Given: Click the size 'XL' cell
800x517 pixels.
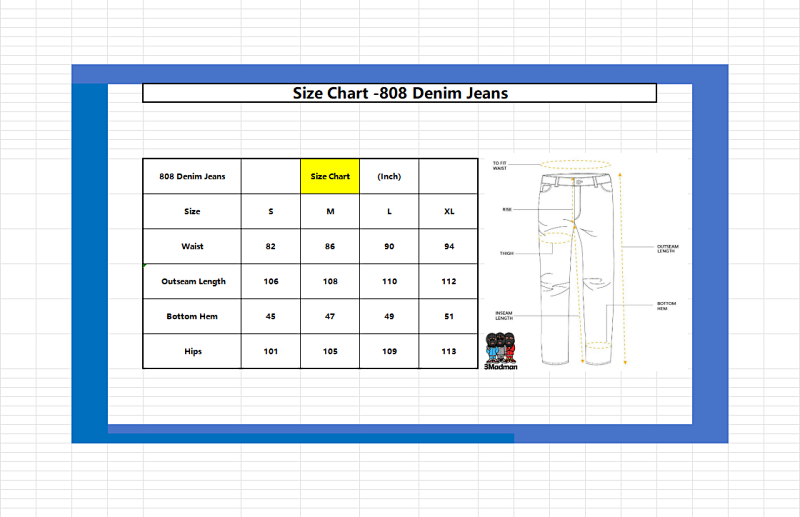Looking at the screenshot, I should pyautogui.click(x=448, y=211).
